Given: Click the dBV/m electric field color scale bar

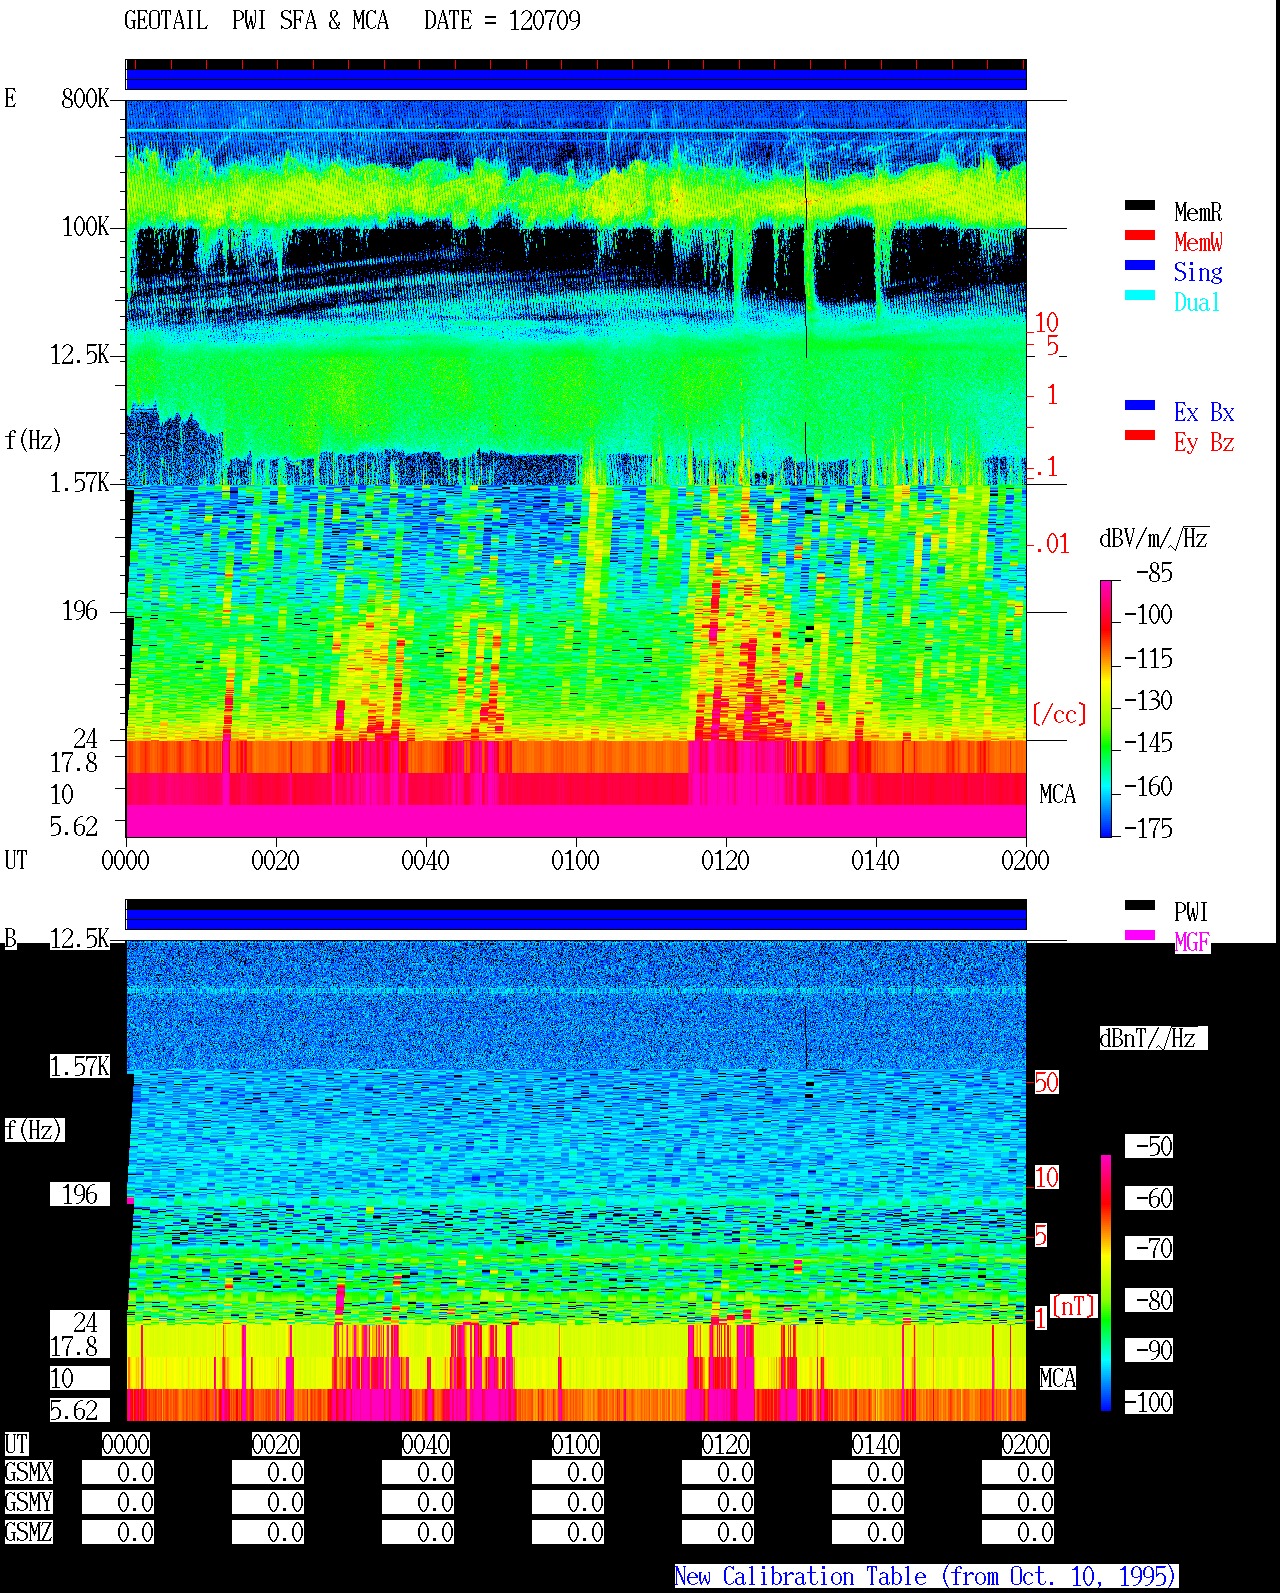Looking at the screenshot, I should pyautogui.click(x=1106, y=708).
